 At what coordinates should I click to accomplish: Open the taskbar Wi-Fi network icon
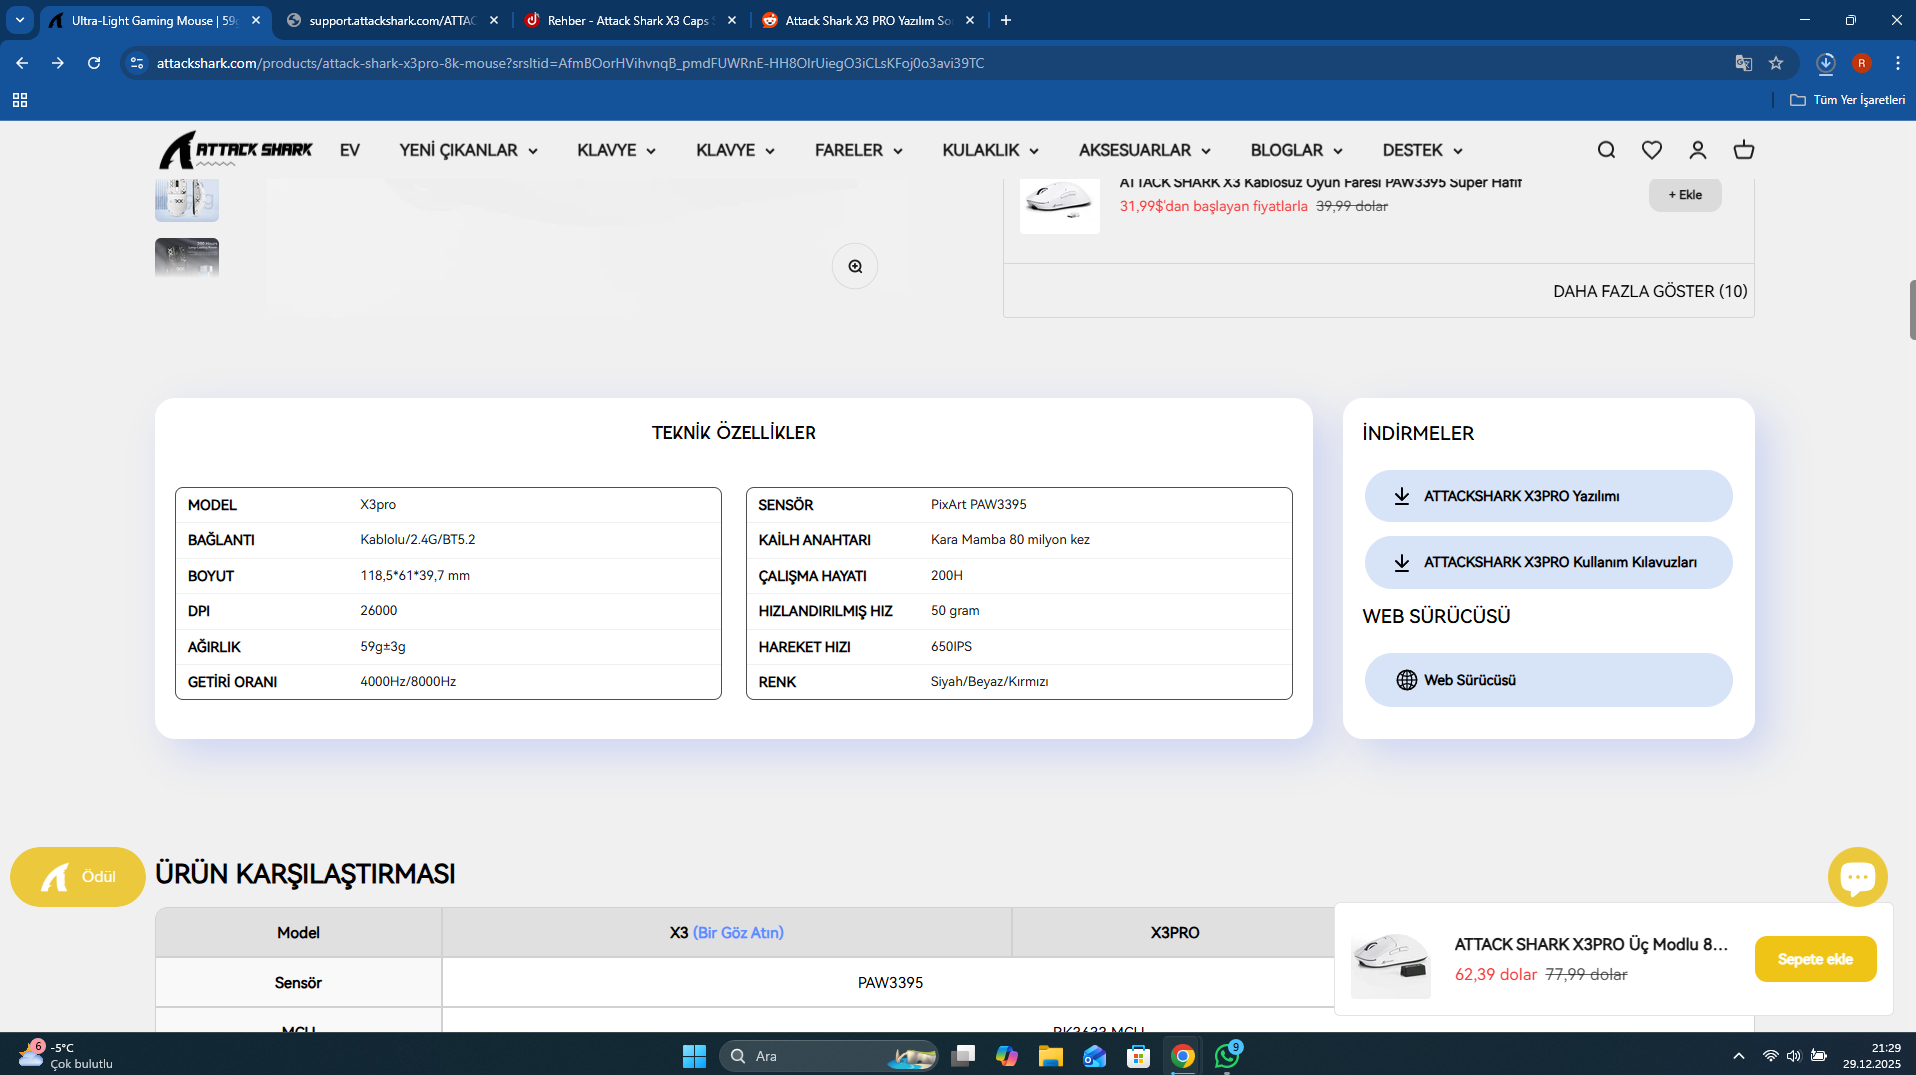pos(1770,1056)
